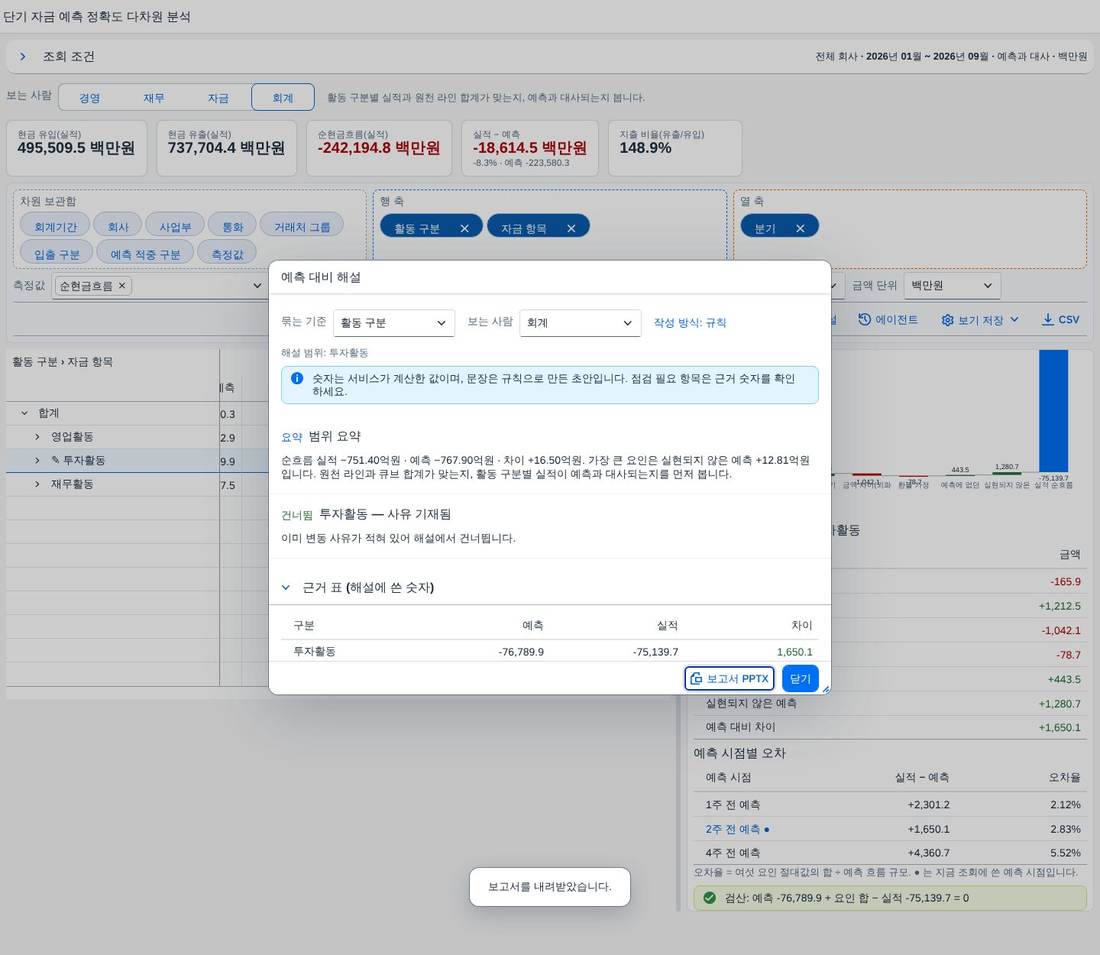Open the 묶는 기준 활동 구분 dropdown

point(394,323)
